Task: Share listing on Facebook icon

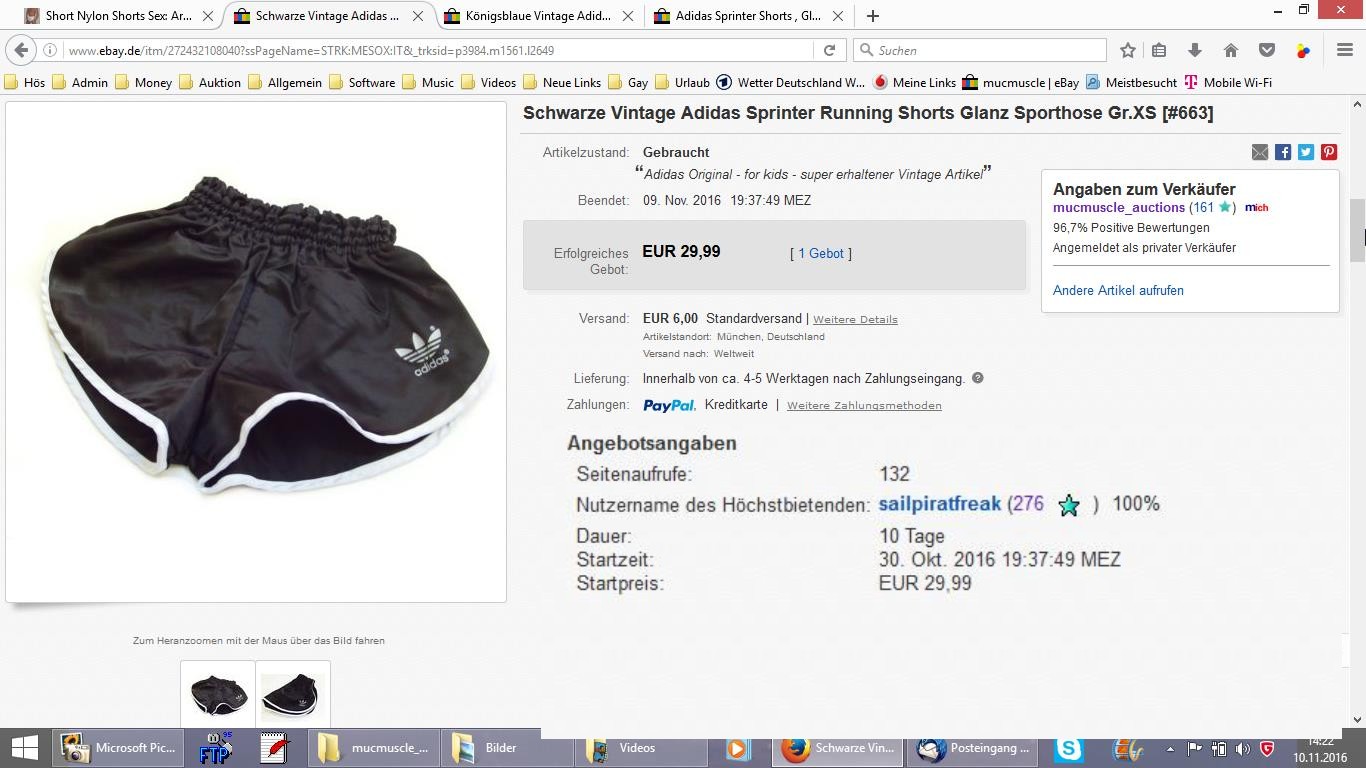Action: tap(1283, 152)
